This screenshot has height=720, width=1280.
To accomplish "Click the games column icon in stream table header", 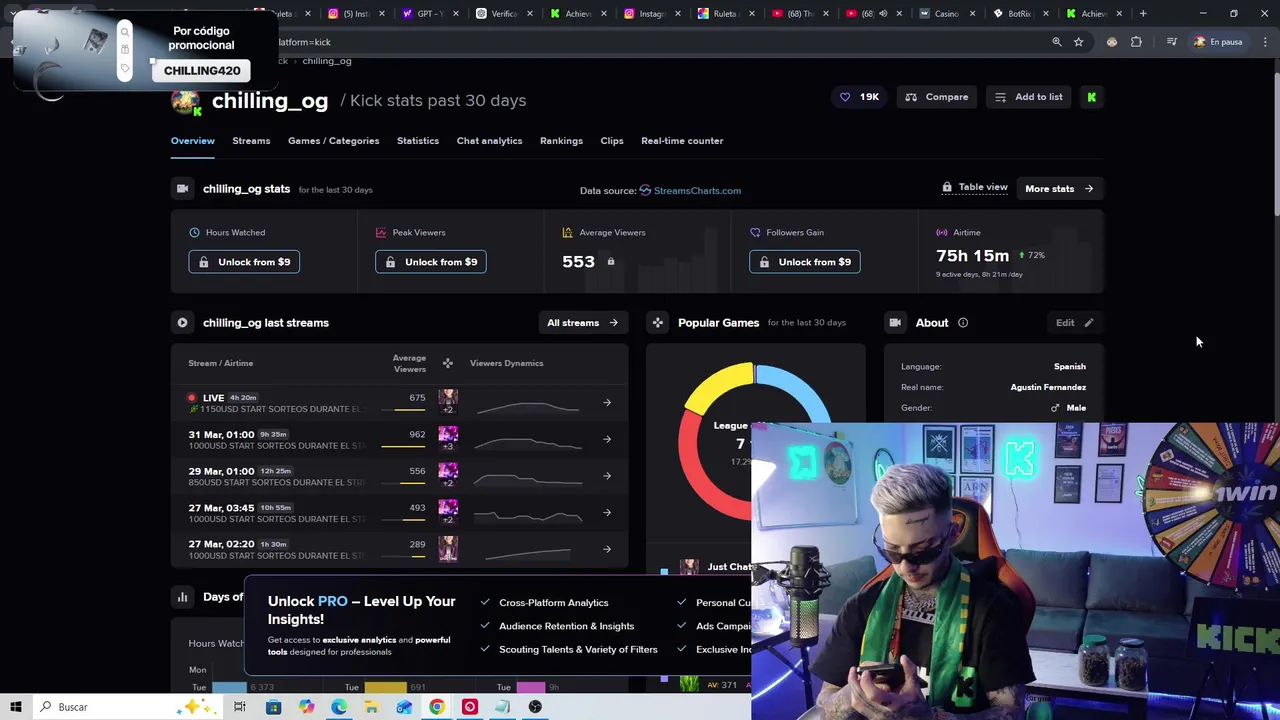I will click(x=448, y=363).
